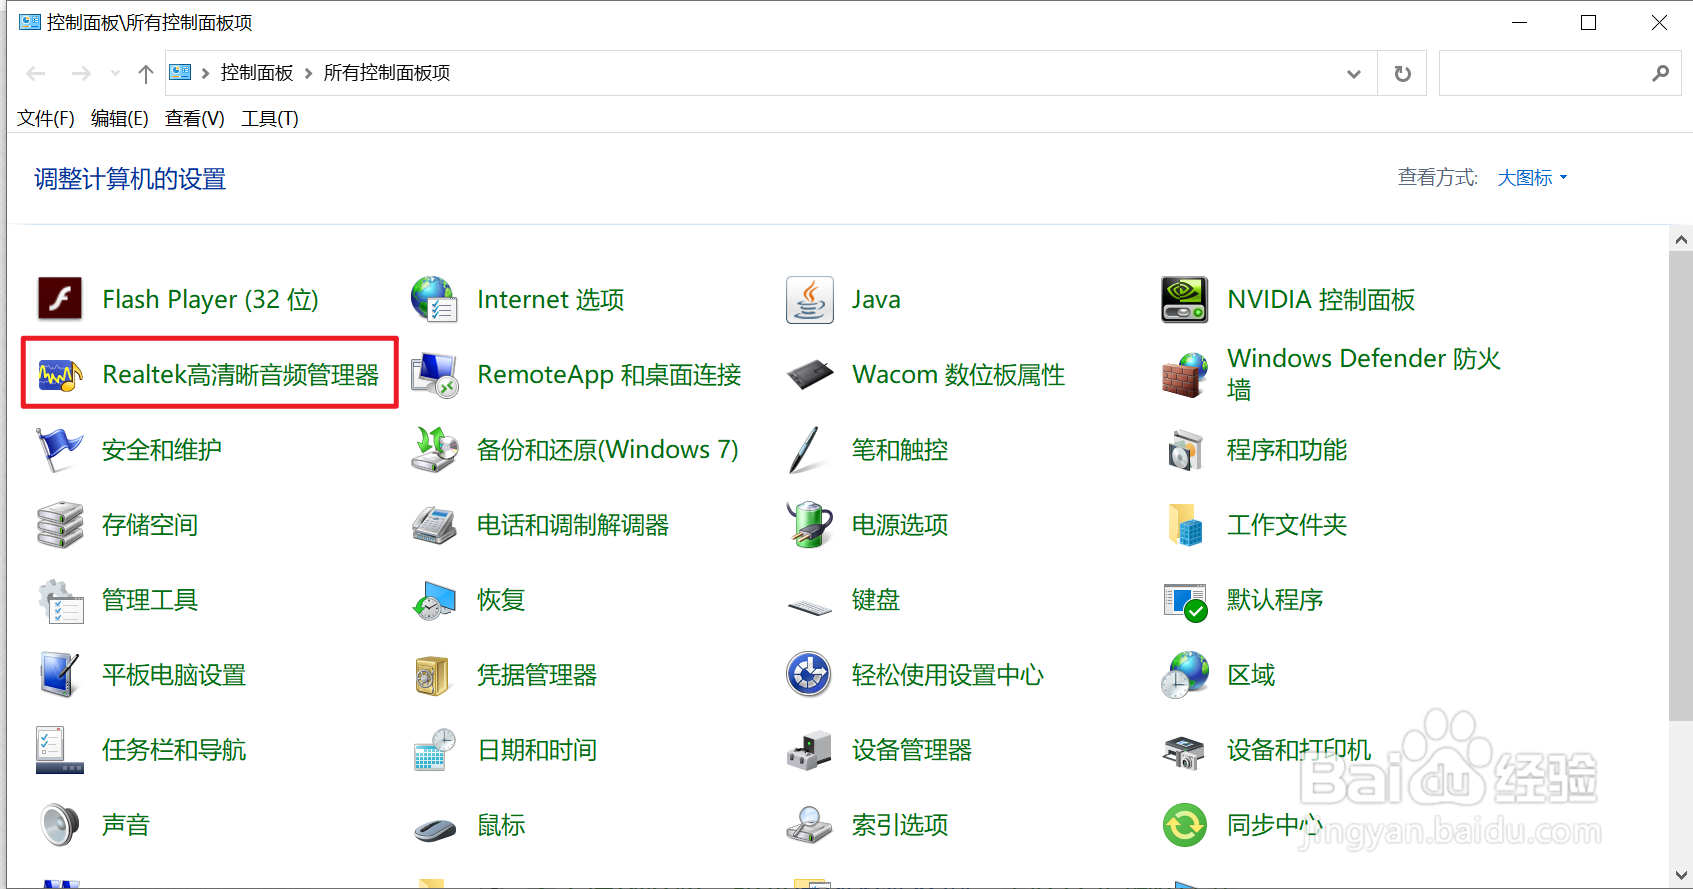Go up one level with up arrow
Screen dimensions: 1693x889
146,73
